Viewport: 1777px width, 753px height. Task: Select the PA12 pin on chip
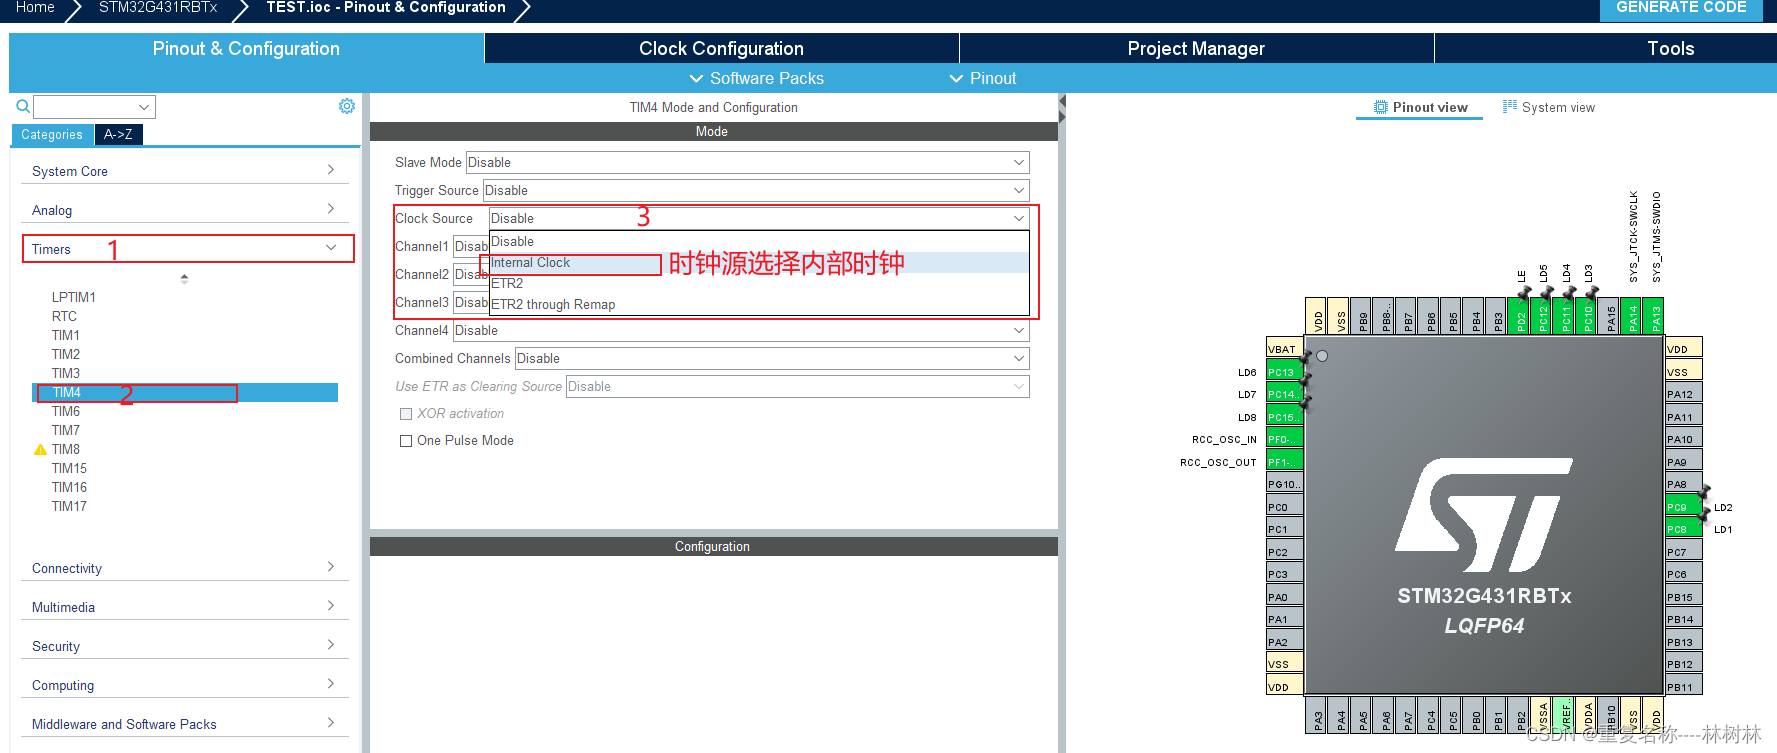pyautogui.click(x=1684, y=394)
